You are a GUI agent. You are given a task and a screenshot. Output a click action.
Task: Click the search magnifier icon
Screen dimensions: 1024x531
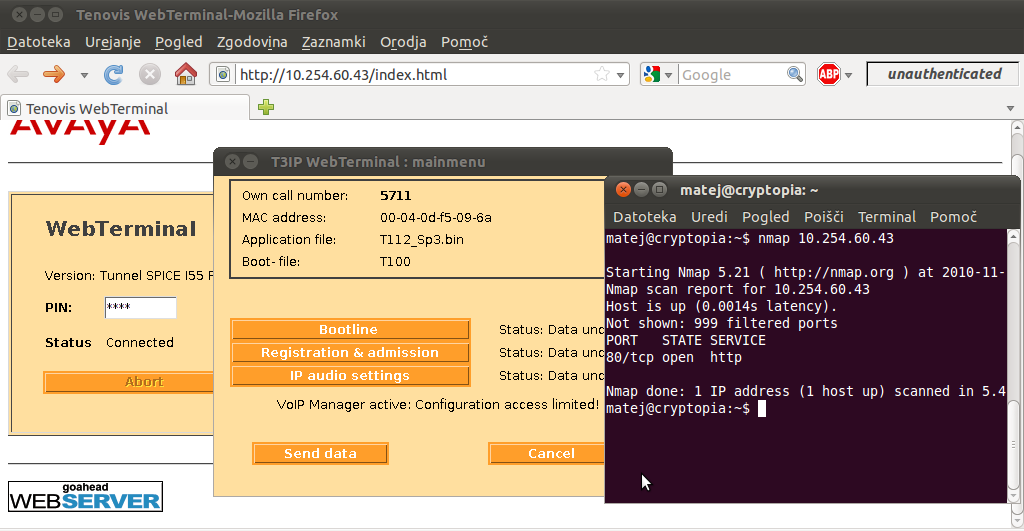click(794, 74)
